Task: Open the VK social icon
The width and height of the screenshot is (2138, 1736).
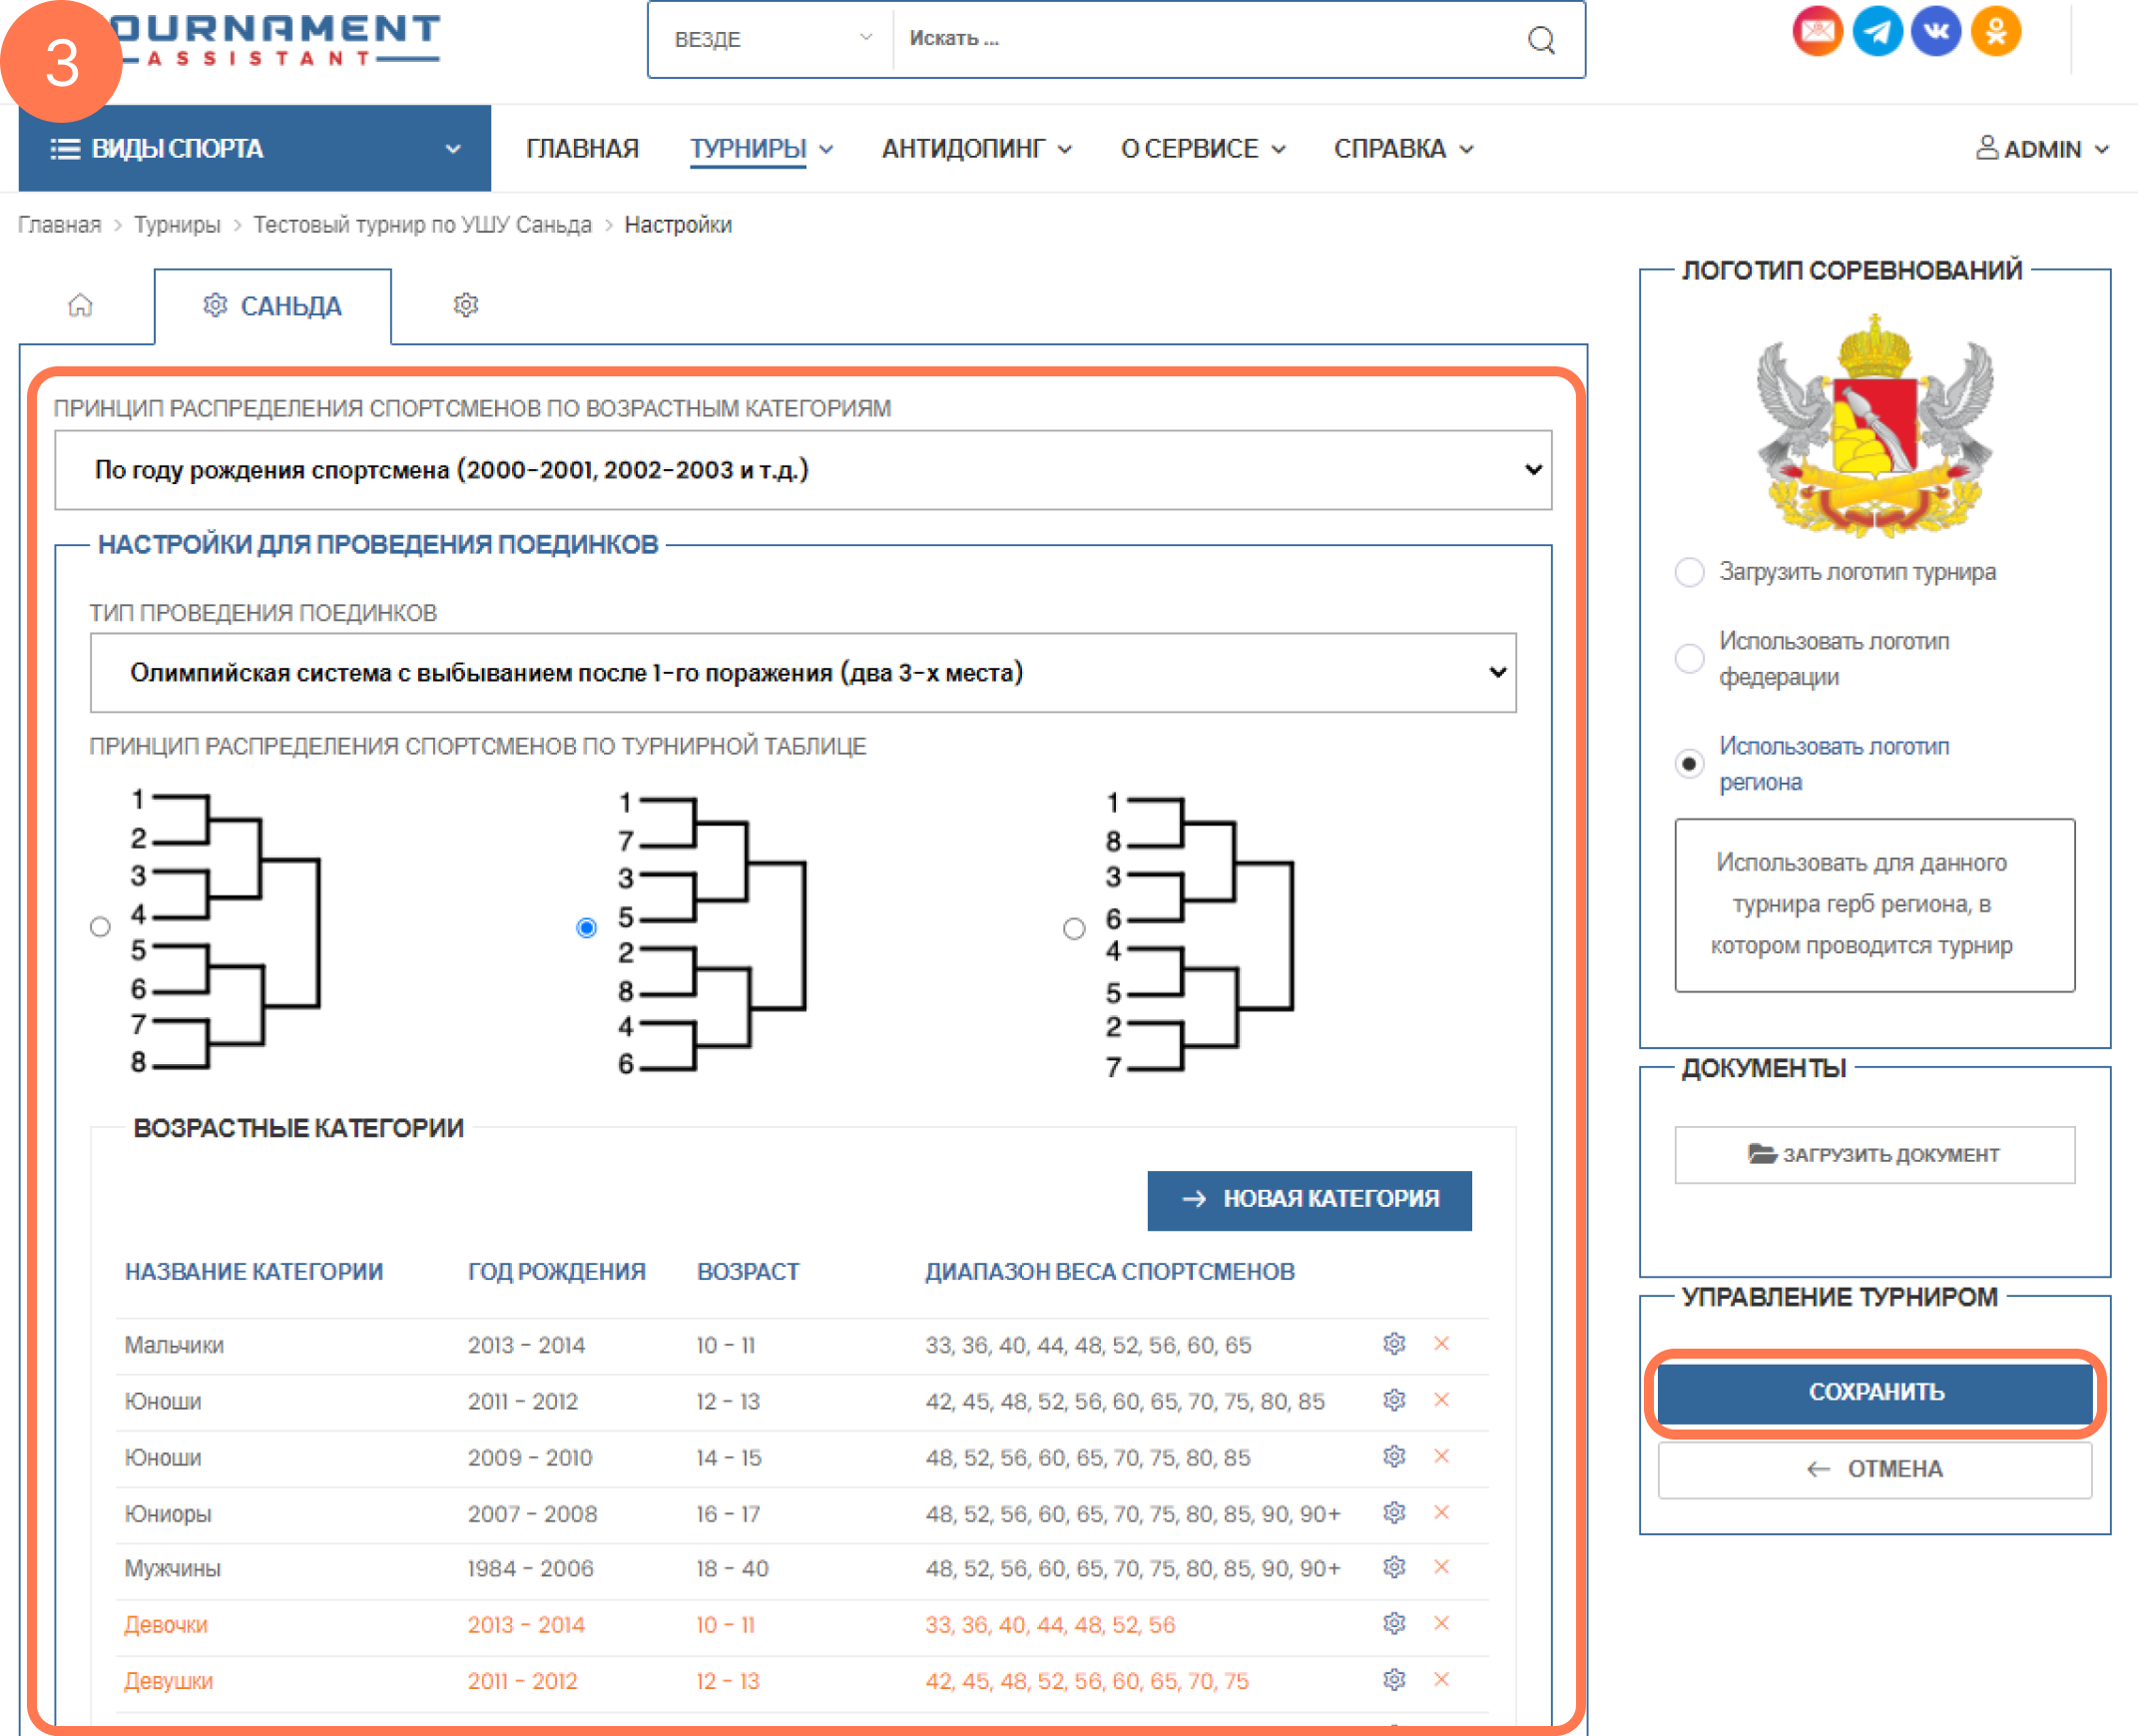Action: (1935, 32)
